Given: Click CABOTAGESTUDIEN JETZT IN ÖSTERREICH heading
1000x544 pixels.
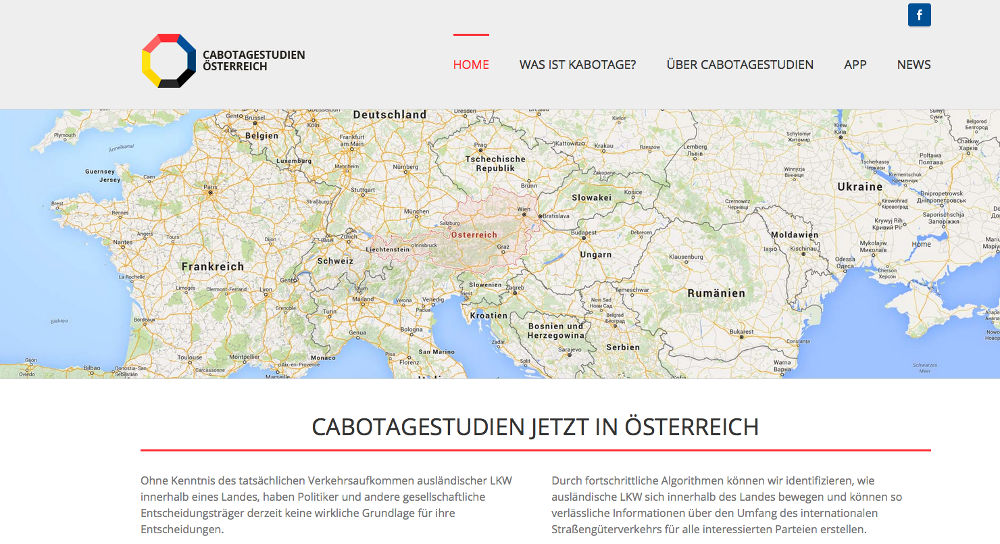Looking at the screenshot, I should 535,427.
